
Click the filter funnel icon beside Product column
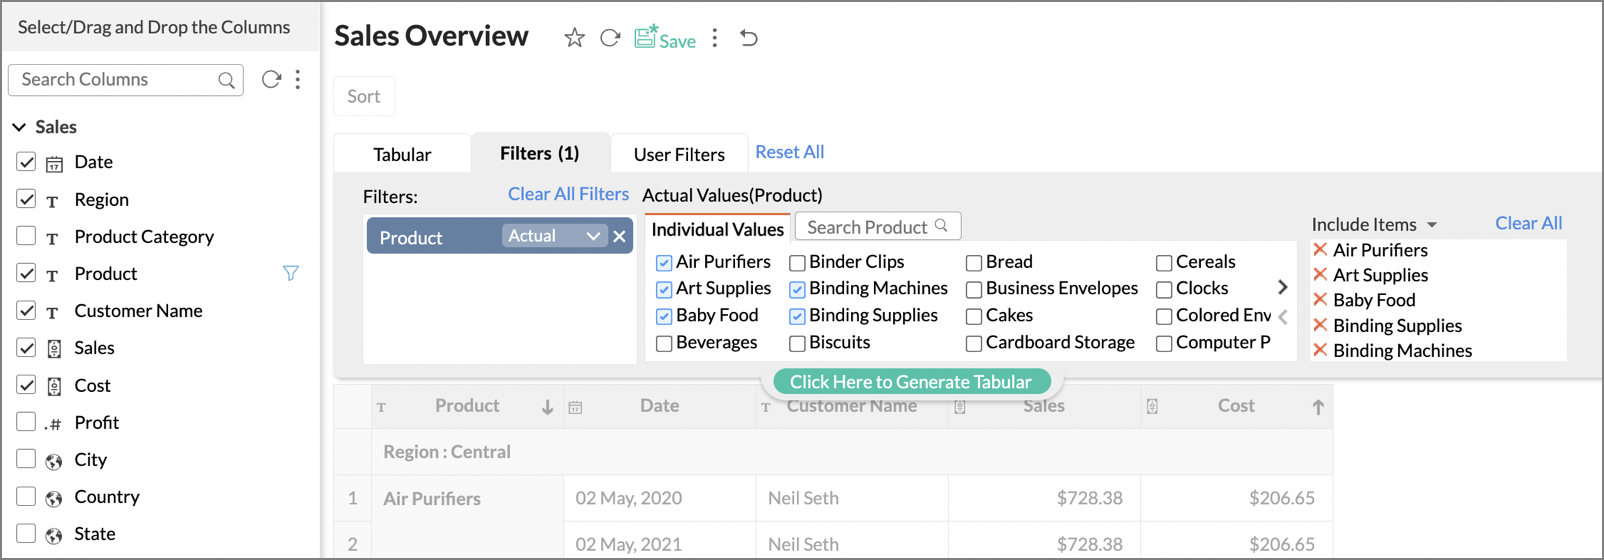291,273
